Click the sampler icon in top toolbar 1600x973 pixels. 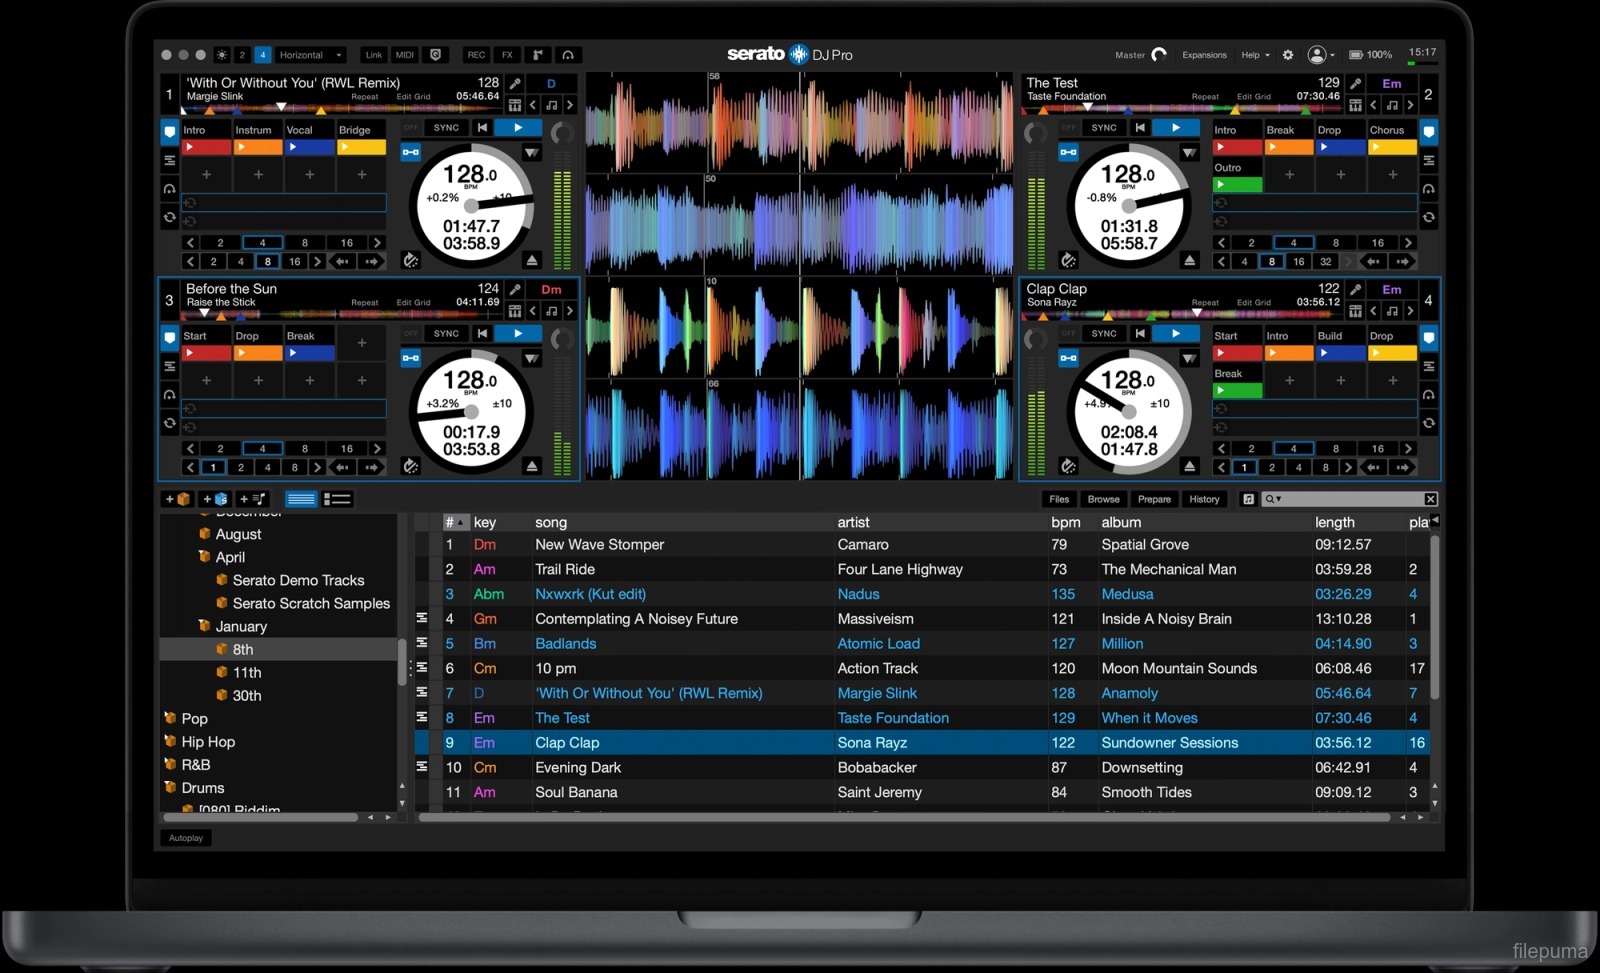(x=538, y=55)
